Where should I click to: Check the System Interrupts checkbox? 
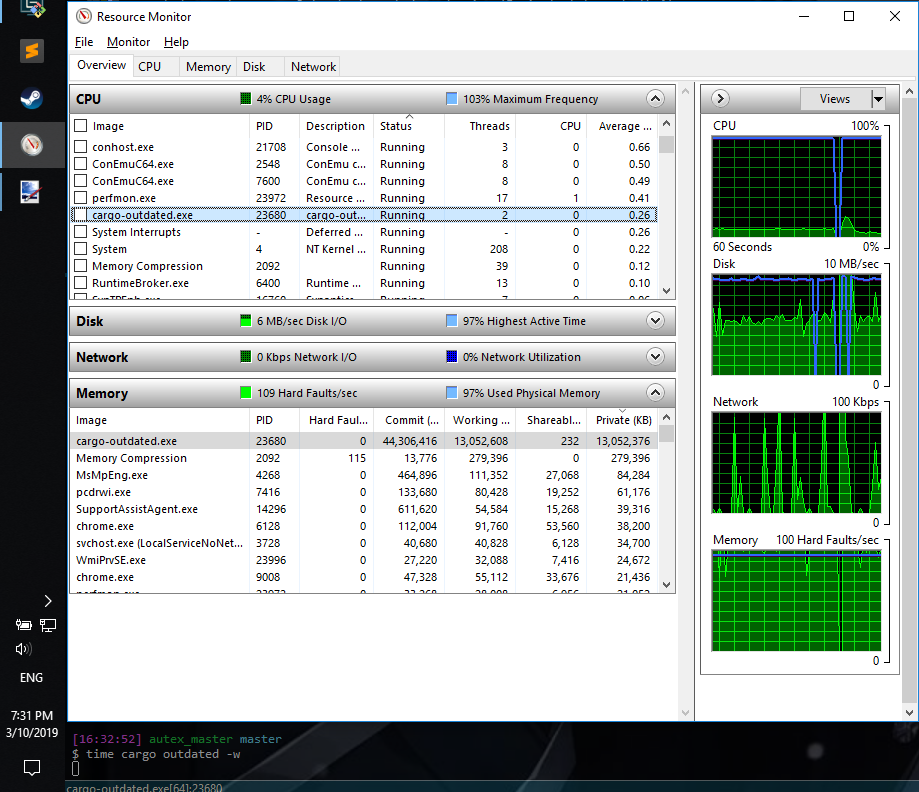[x=81, y=232]
